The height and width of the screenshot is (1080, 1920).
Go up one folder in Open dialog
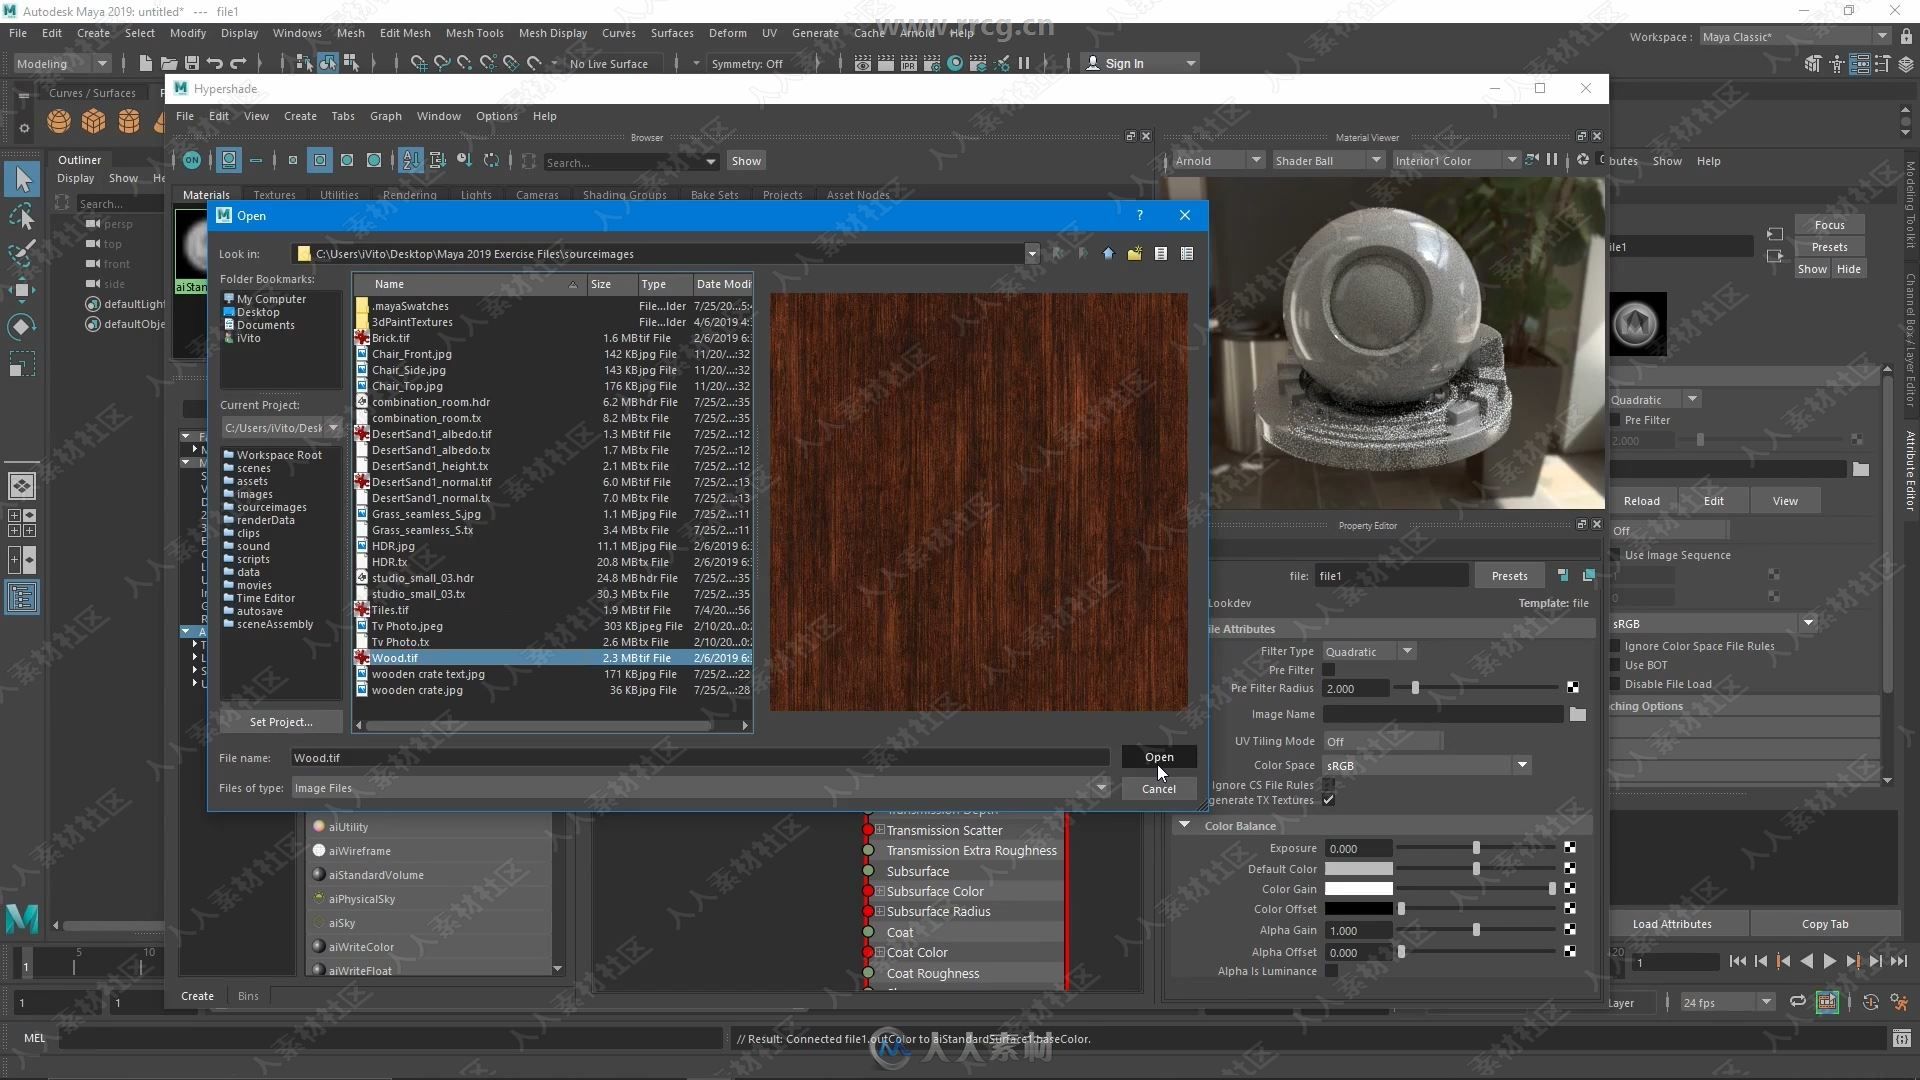click(1108, 254)
